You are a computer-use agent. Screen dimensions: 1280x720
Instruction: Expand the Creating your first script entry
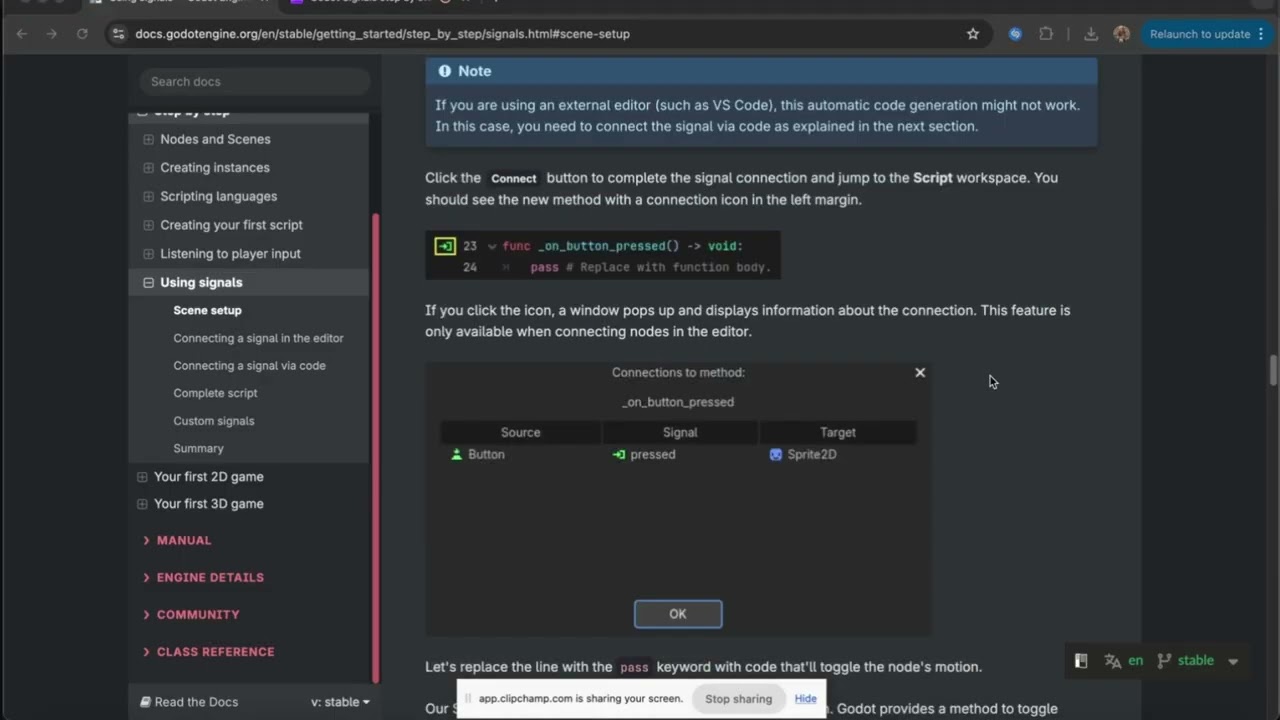pyautogui.click(x=148, y=225)
